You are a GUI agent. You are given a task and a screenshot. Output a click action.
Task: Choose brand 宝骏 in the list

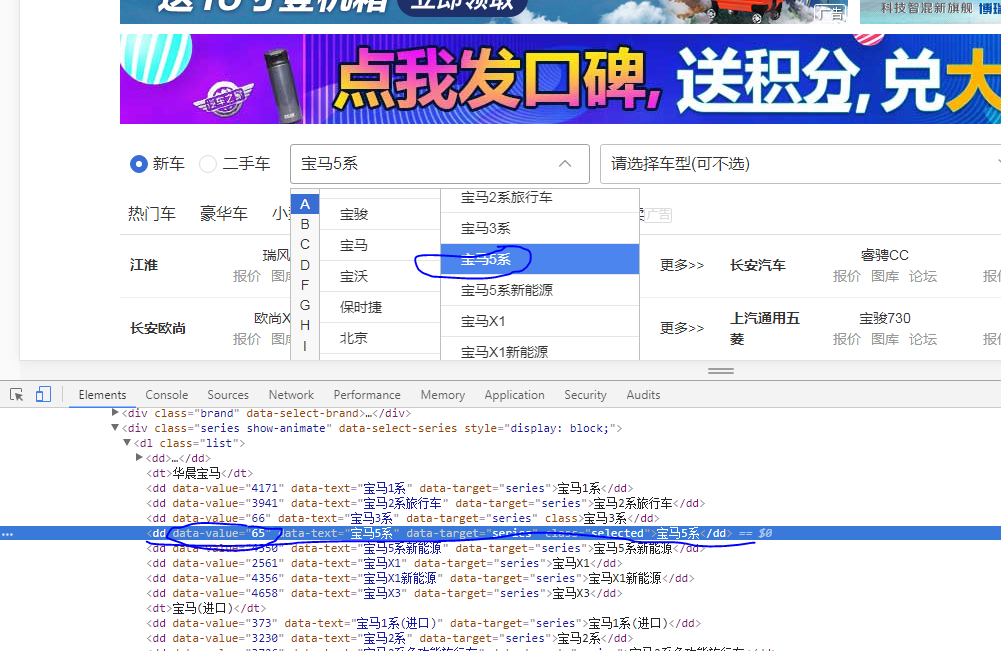tap(380, 214)
